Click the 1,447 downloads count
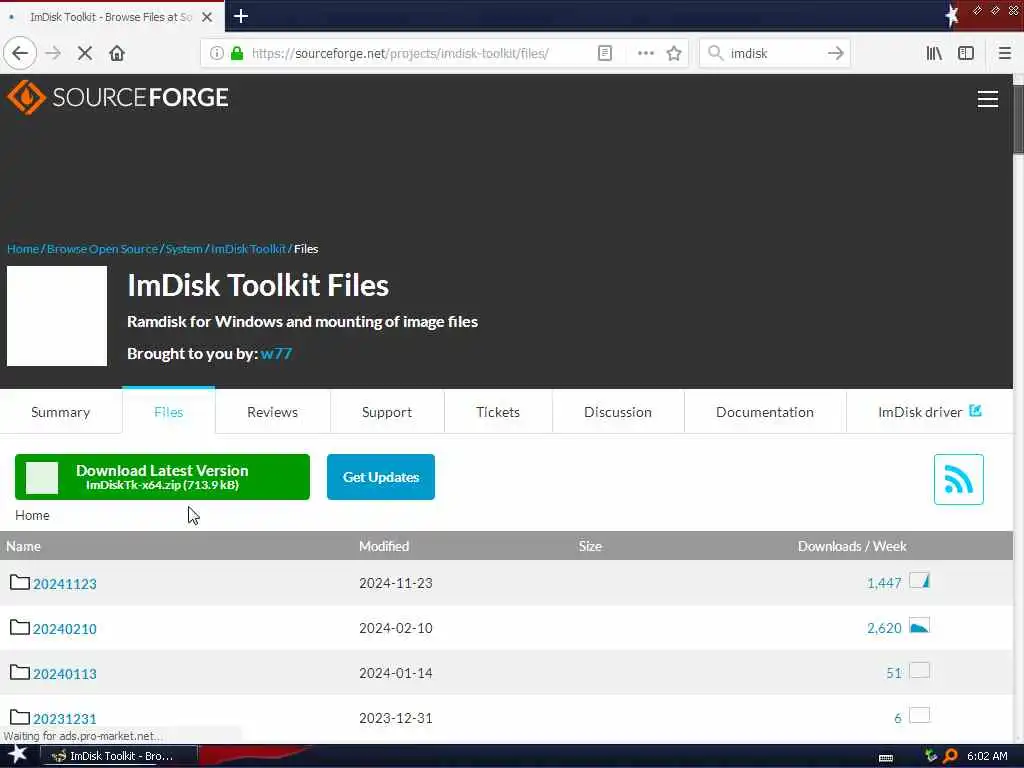This screenshot has width=1024, height=768. (884, 583)
